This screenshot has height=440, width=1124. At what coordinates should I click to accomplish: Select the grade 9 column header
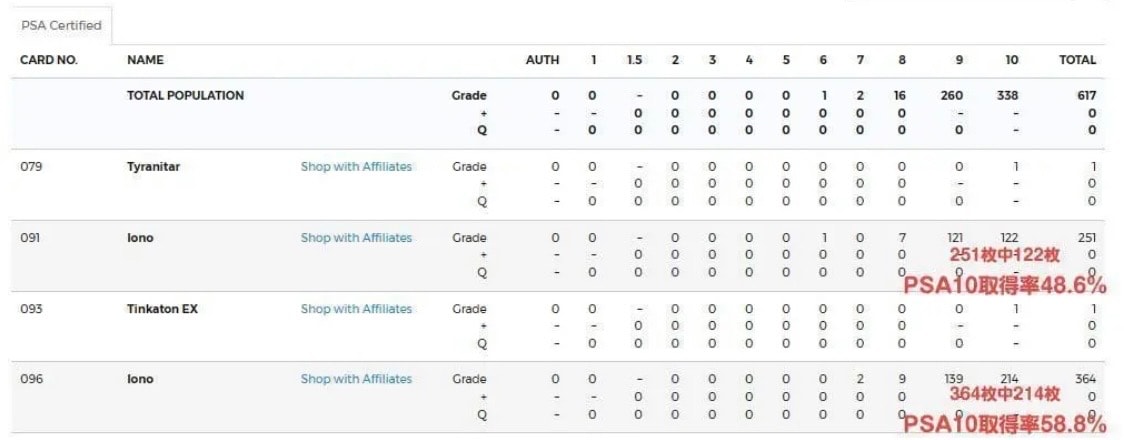[x=959, y=60]
